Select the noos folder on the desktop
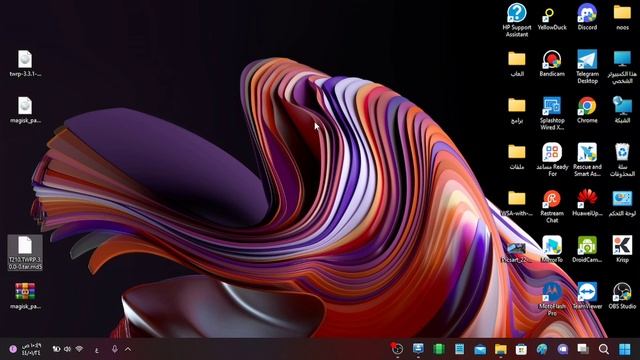The image size is (640, 360). (x=622, y=16)
